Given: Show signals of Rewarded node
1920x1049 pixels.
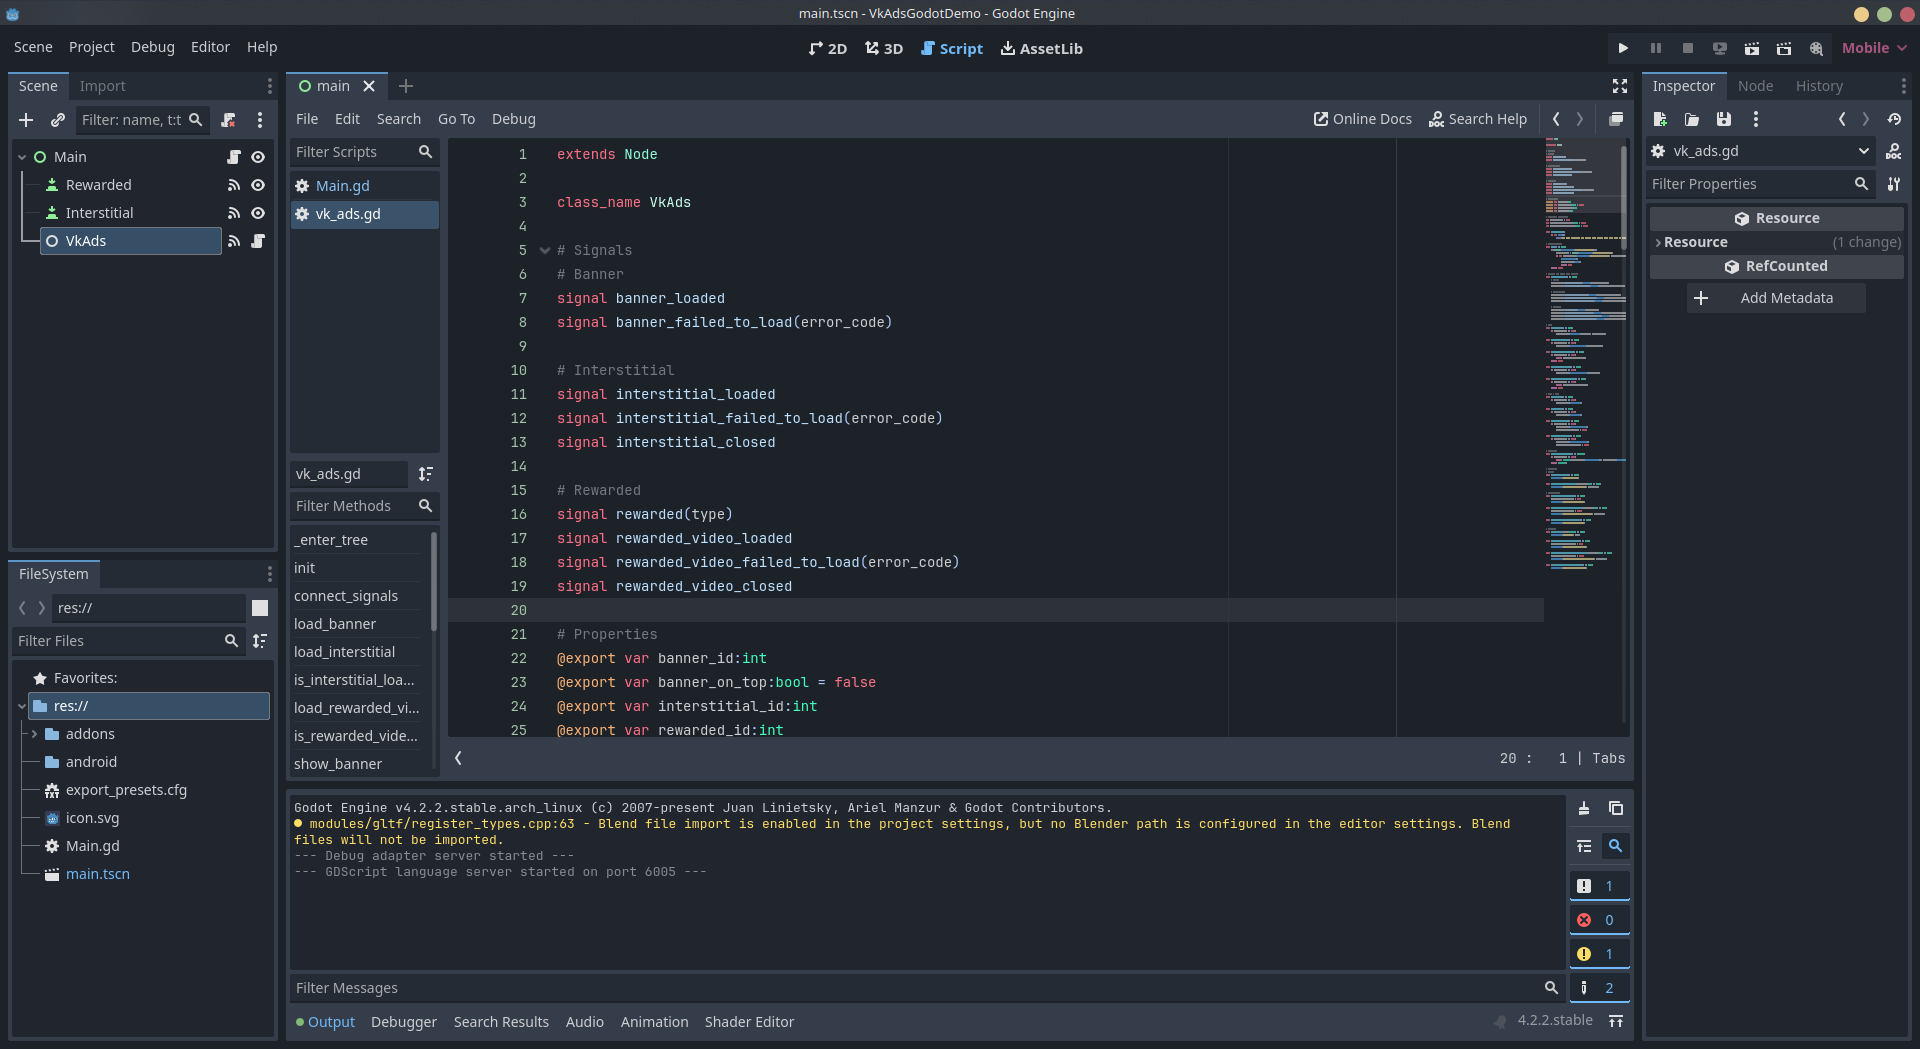Looking at the screenshot, I should point(234,185).
